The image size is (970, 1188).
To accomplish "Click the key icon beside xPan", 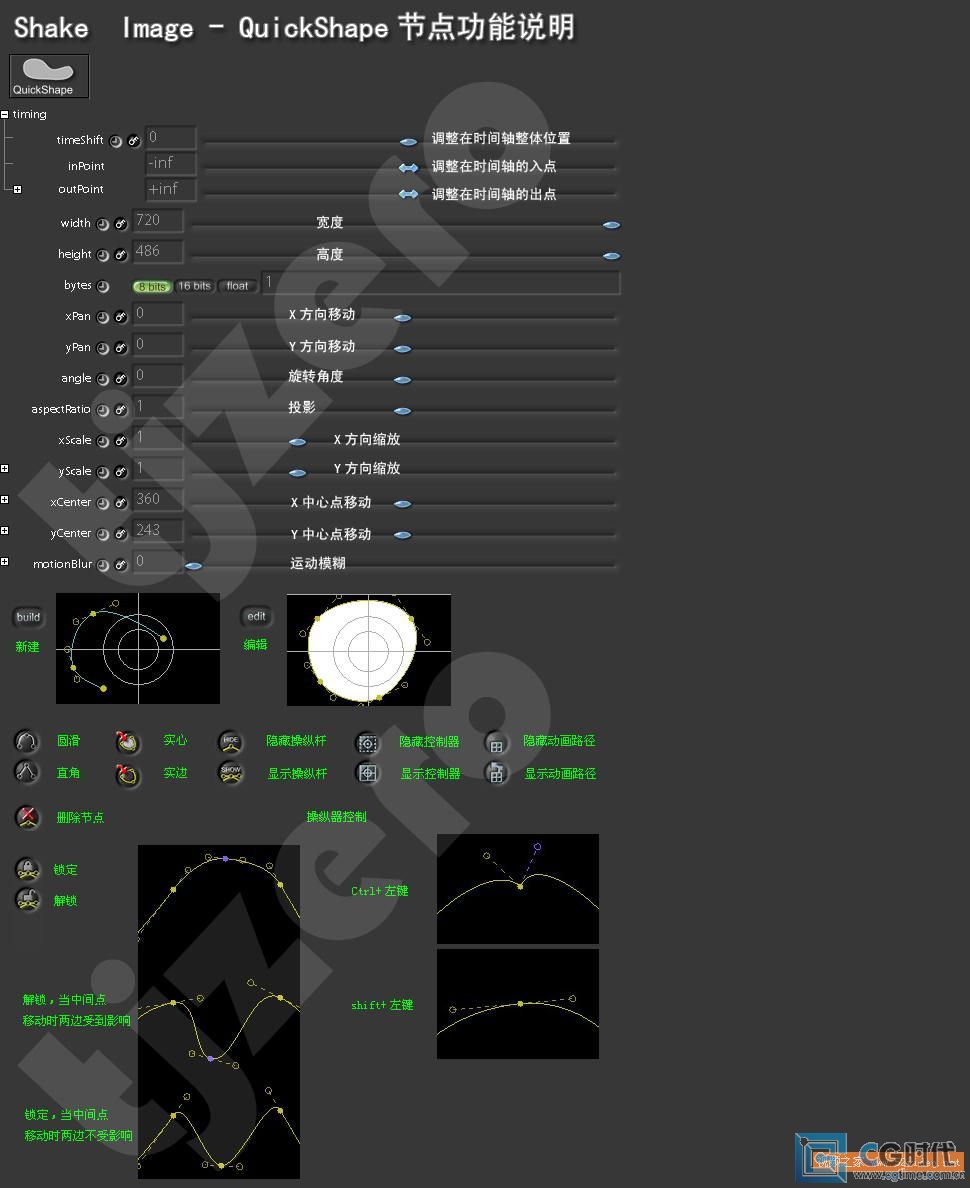I will [121, 317].
